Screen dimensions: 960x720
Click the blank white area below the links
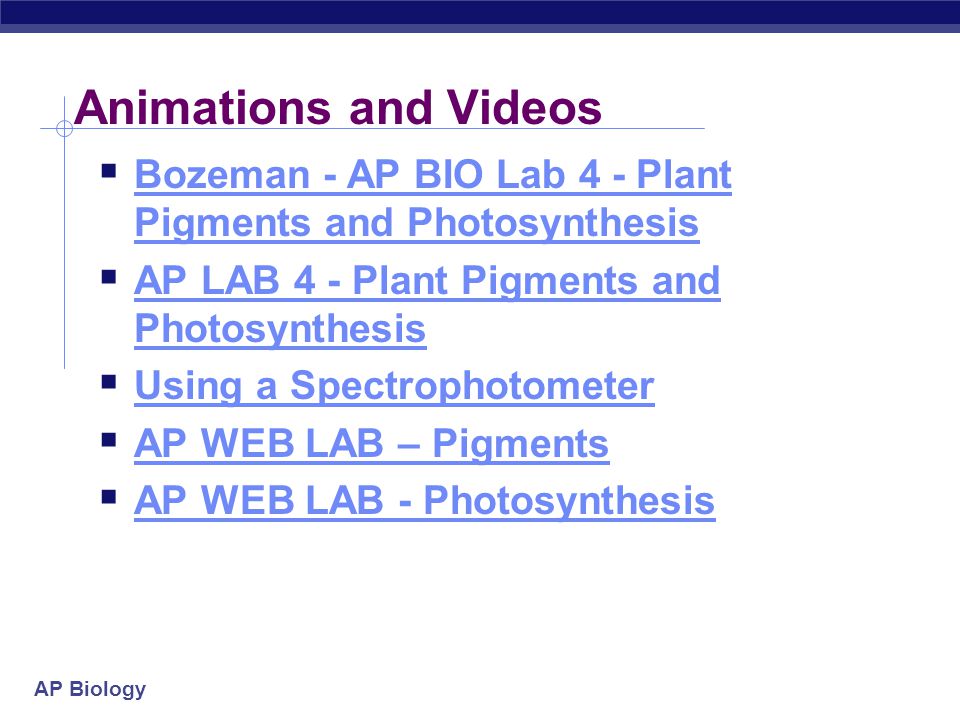pyautogui.click(x=480, y=600)
